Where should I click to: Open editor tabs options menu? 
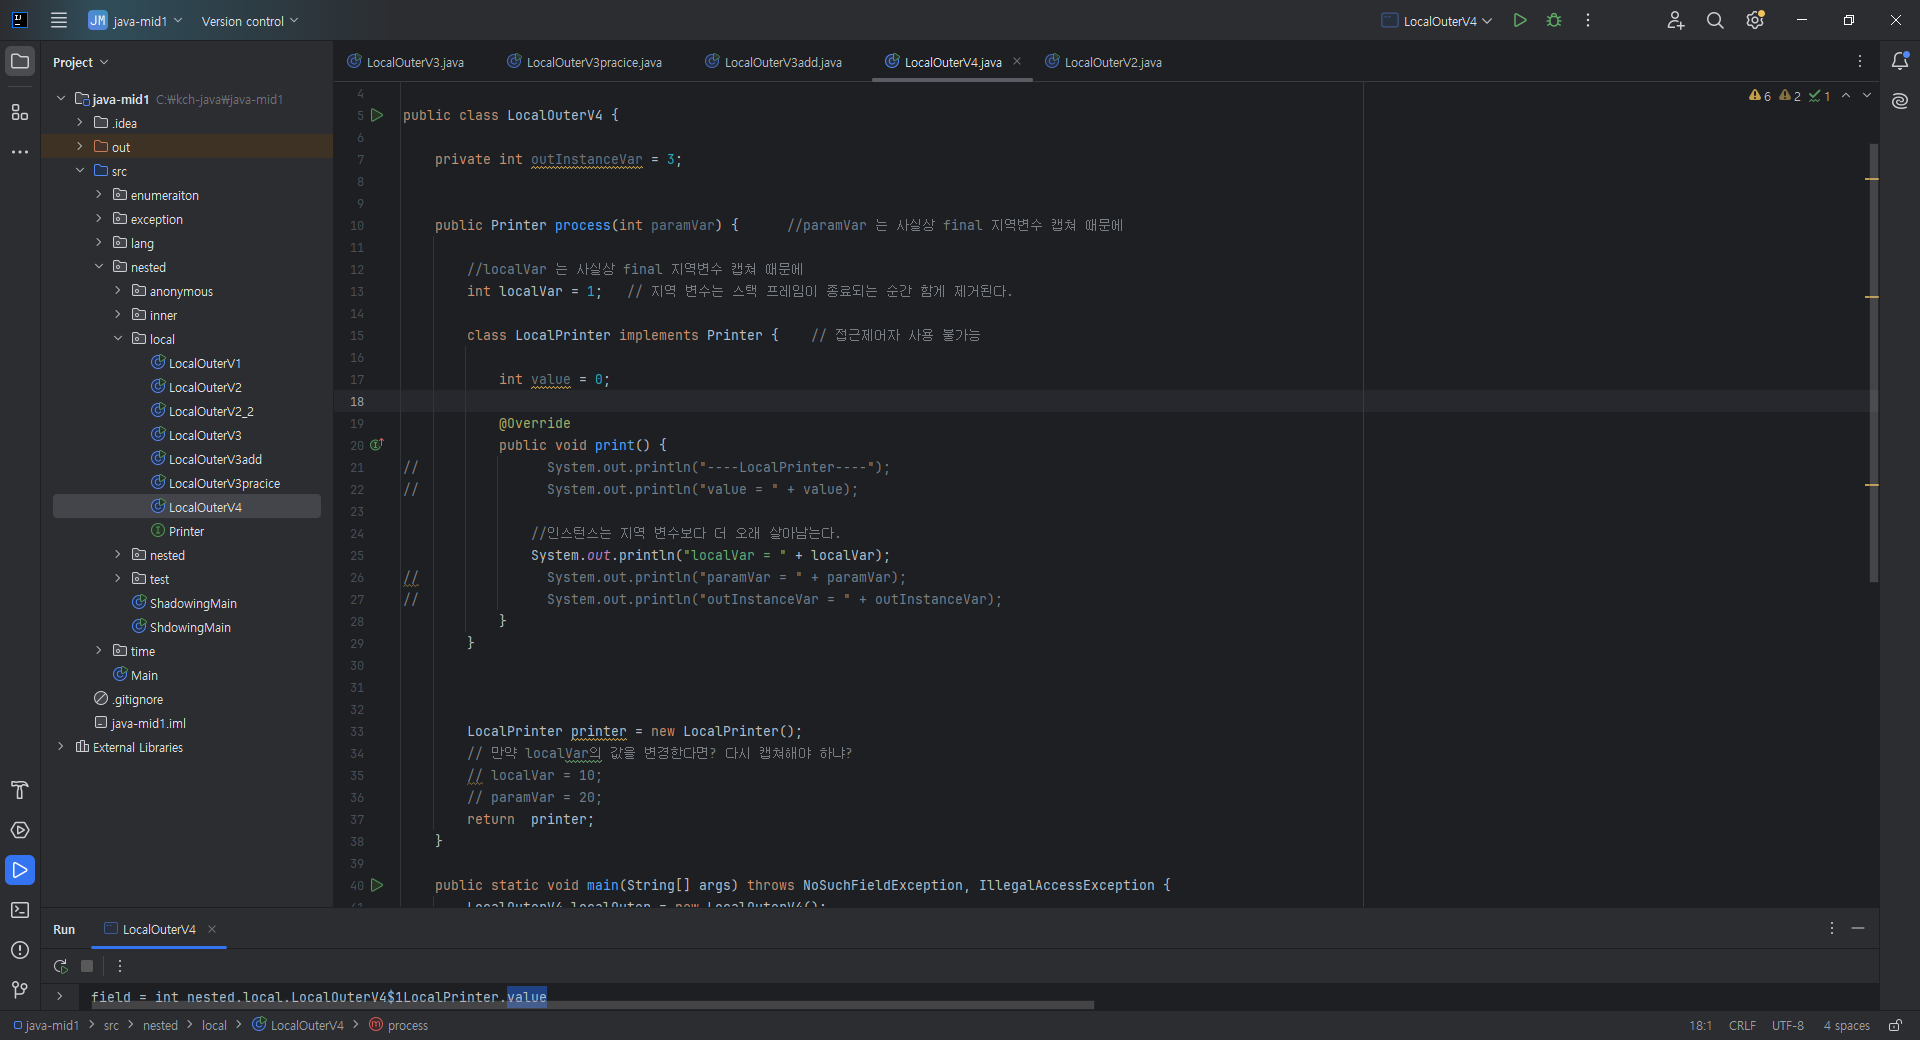click(1860, 61)
